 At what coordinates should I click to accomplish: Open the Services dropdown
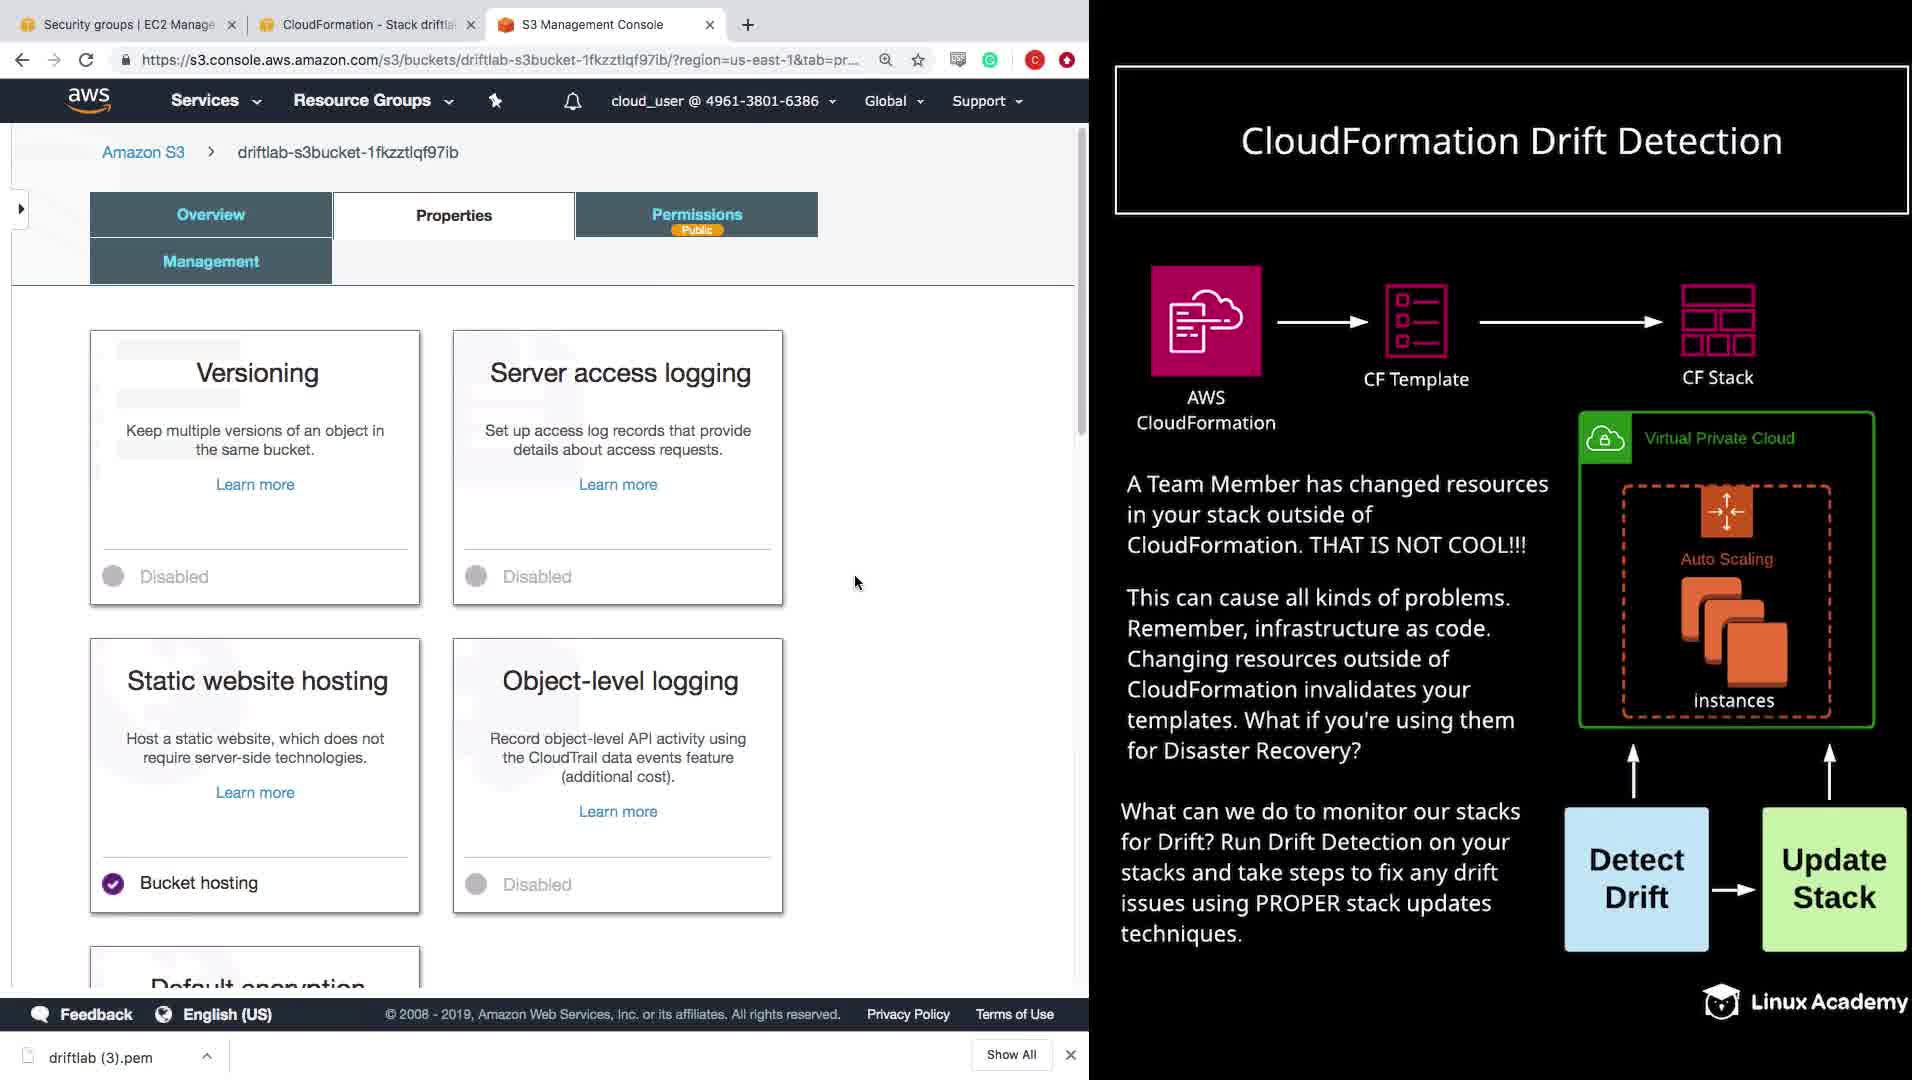tap(216, 101)
